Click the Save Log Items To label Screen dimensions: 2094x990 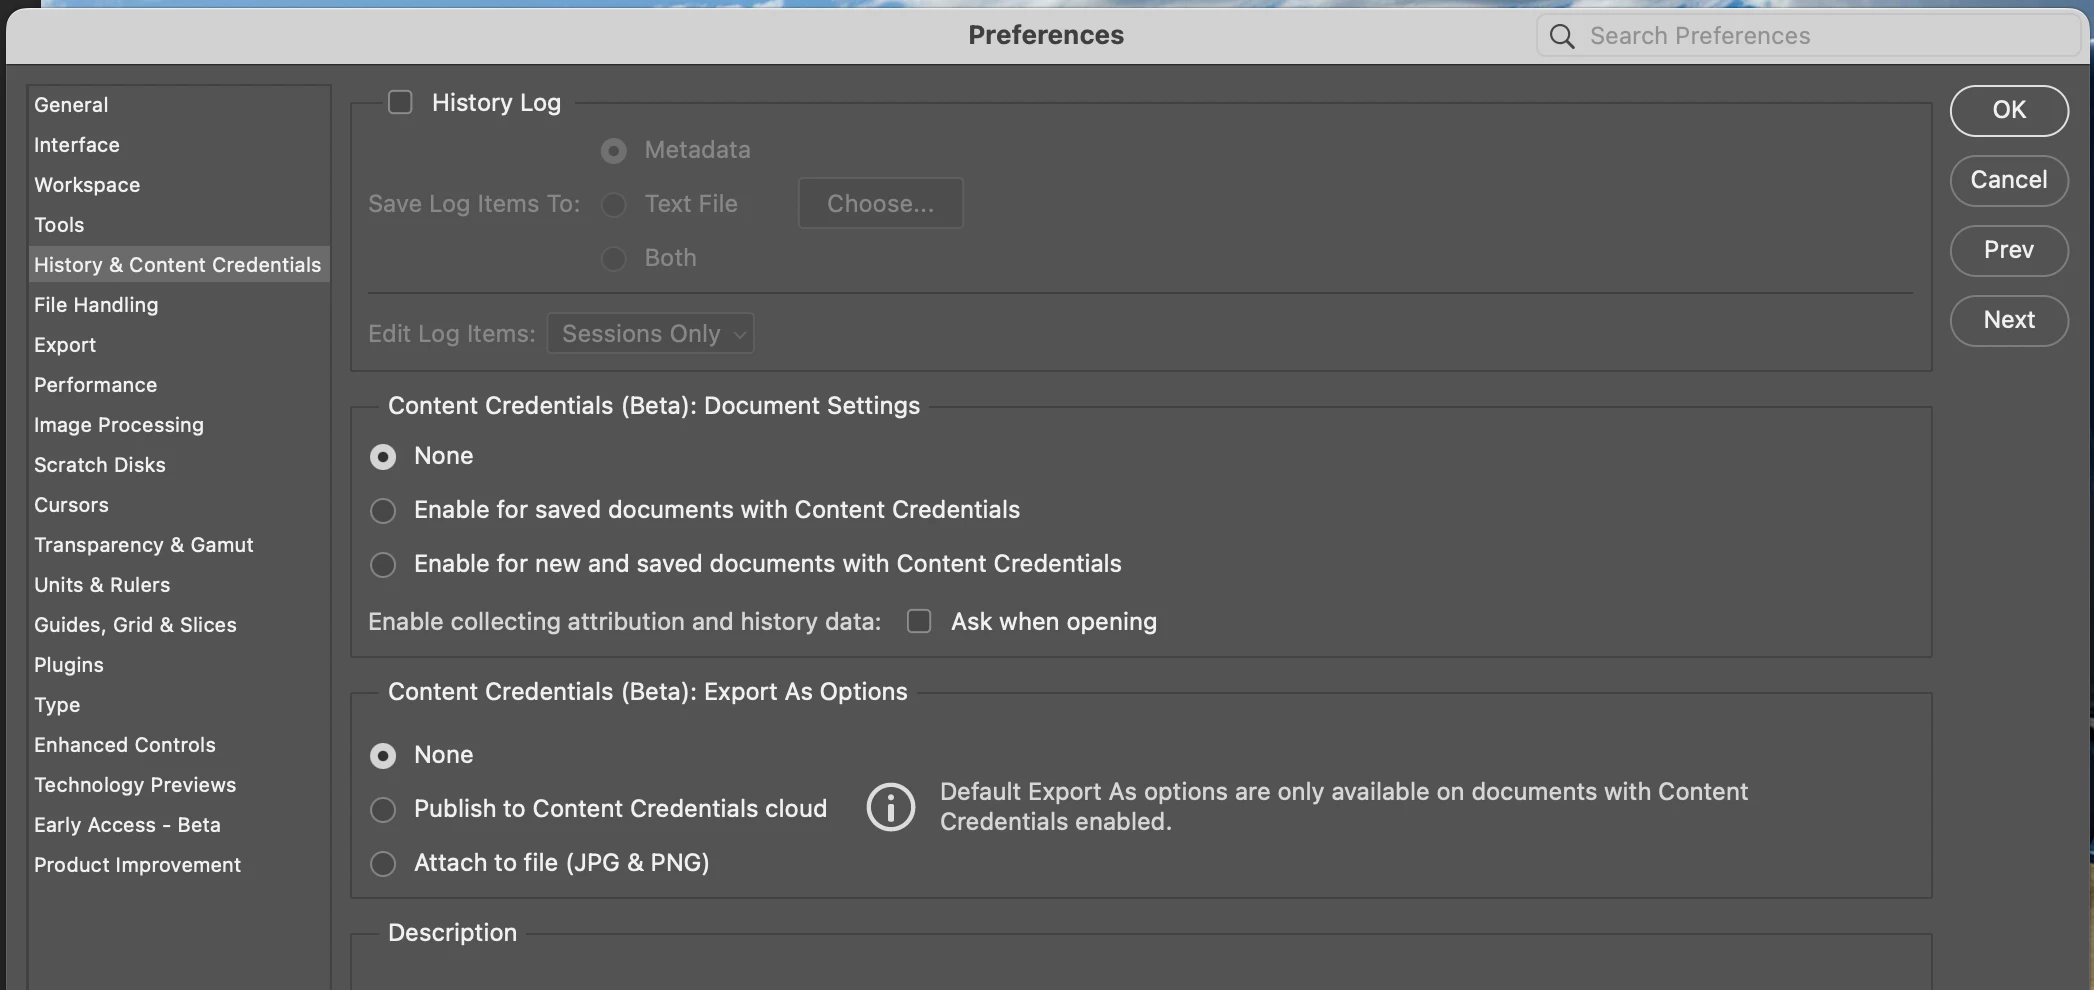(x=474, y=204)
